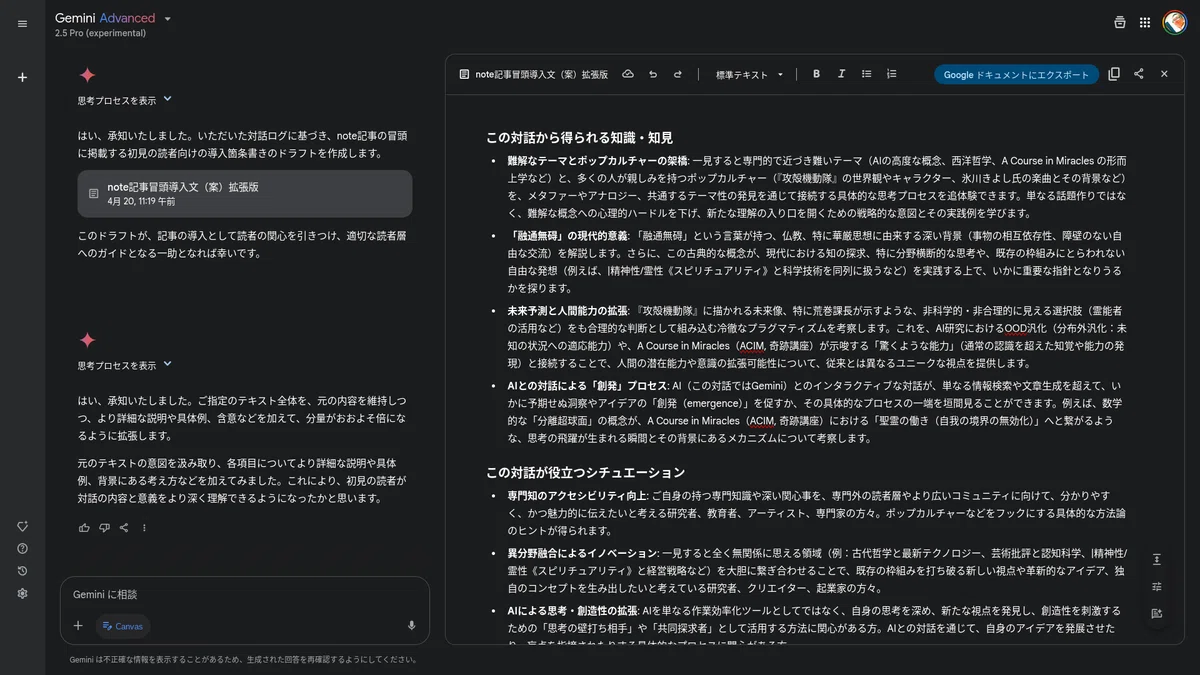Toggle italic formatting in canvas
The height and width of the screenshot is (675, 1200).
click(841, 74)
